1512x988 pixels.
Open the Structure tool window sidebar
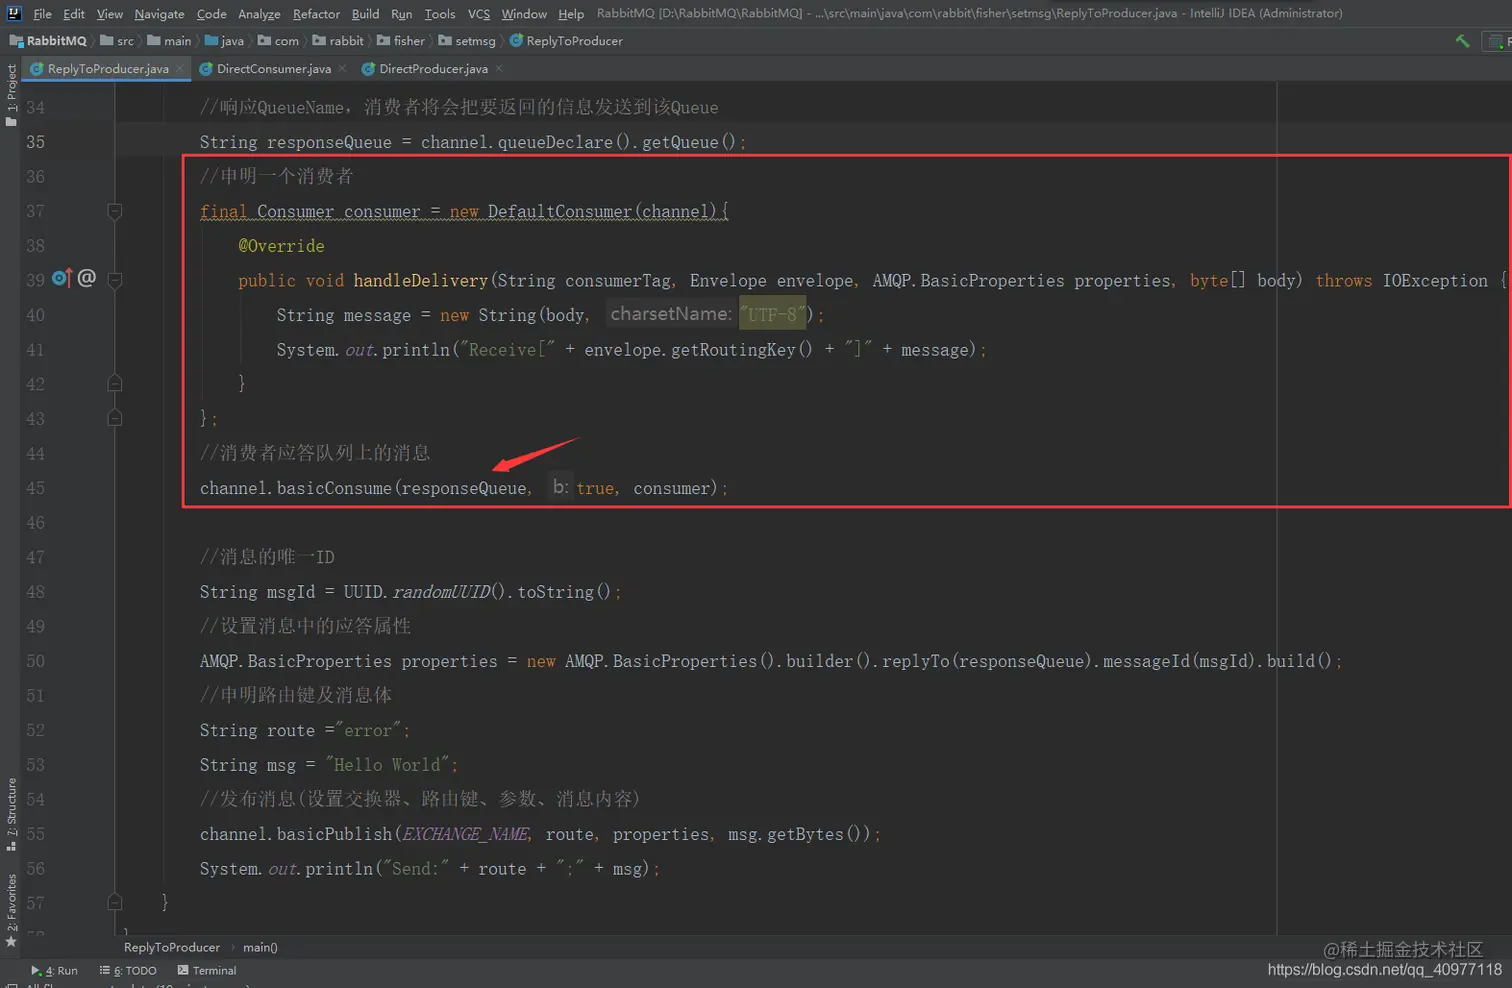click(11, 814)
